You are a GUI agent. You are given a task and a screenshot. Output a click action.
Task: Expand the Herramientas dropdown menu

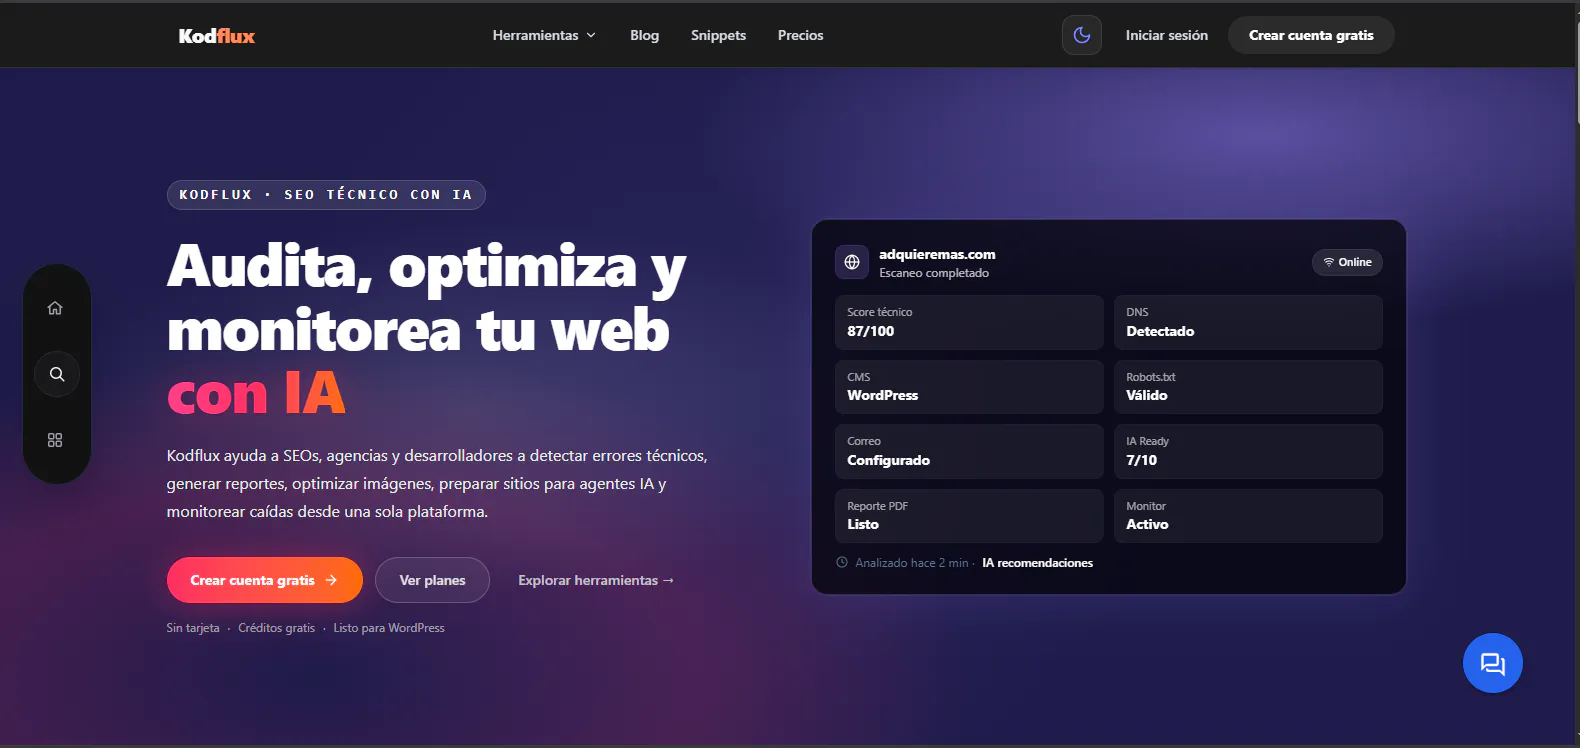[544, 35]
